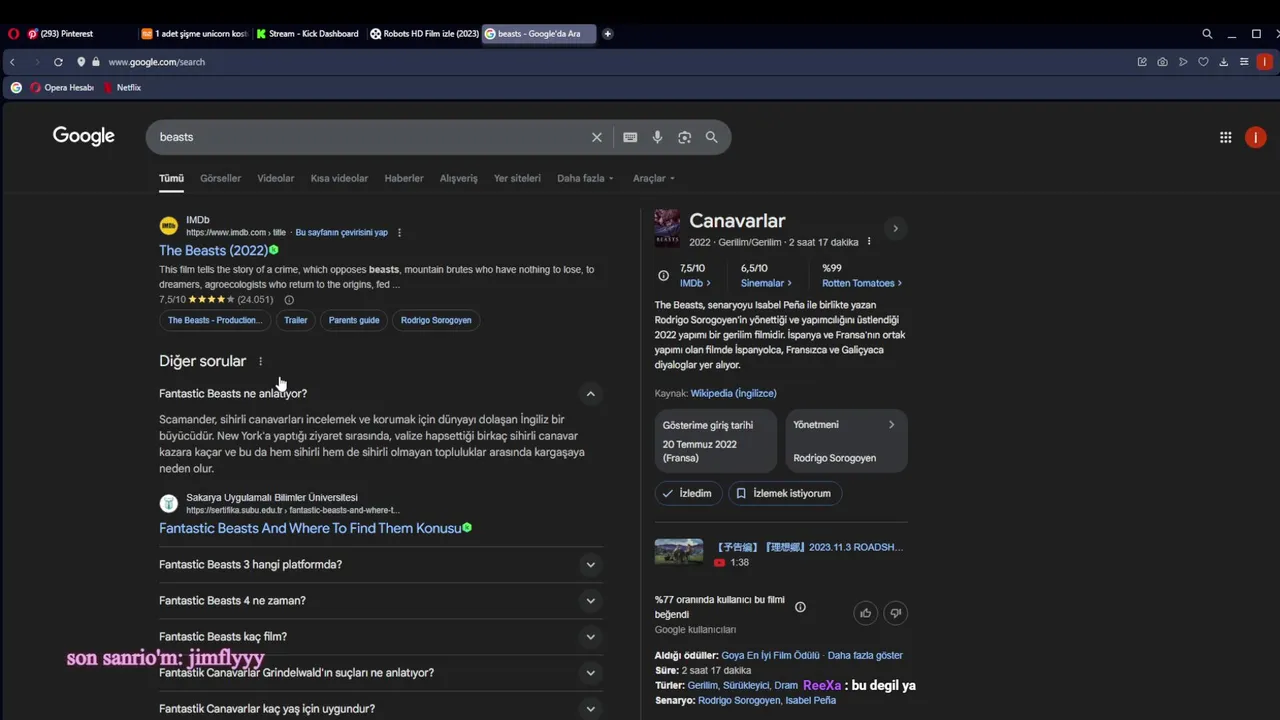Viewport: 1280px width, 720px height.
Task: Submit search with magnifier icon
Action: tap(711, 137)
